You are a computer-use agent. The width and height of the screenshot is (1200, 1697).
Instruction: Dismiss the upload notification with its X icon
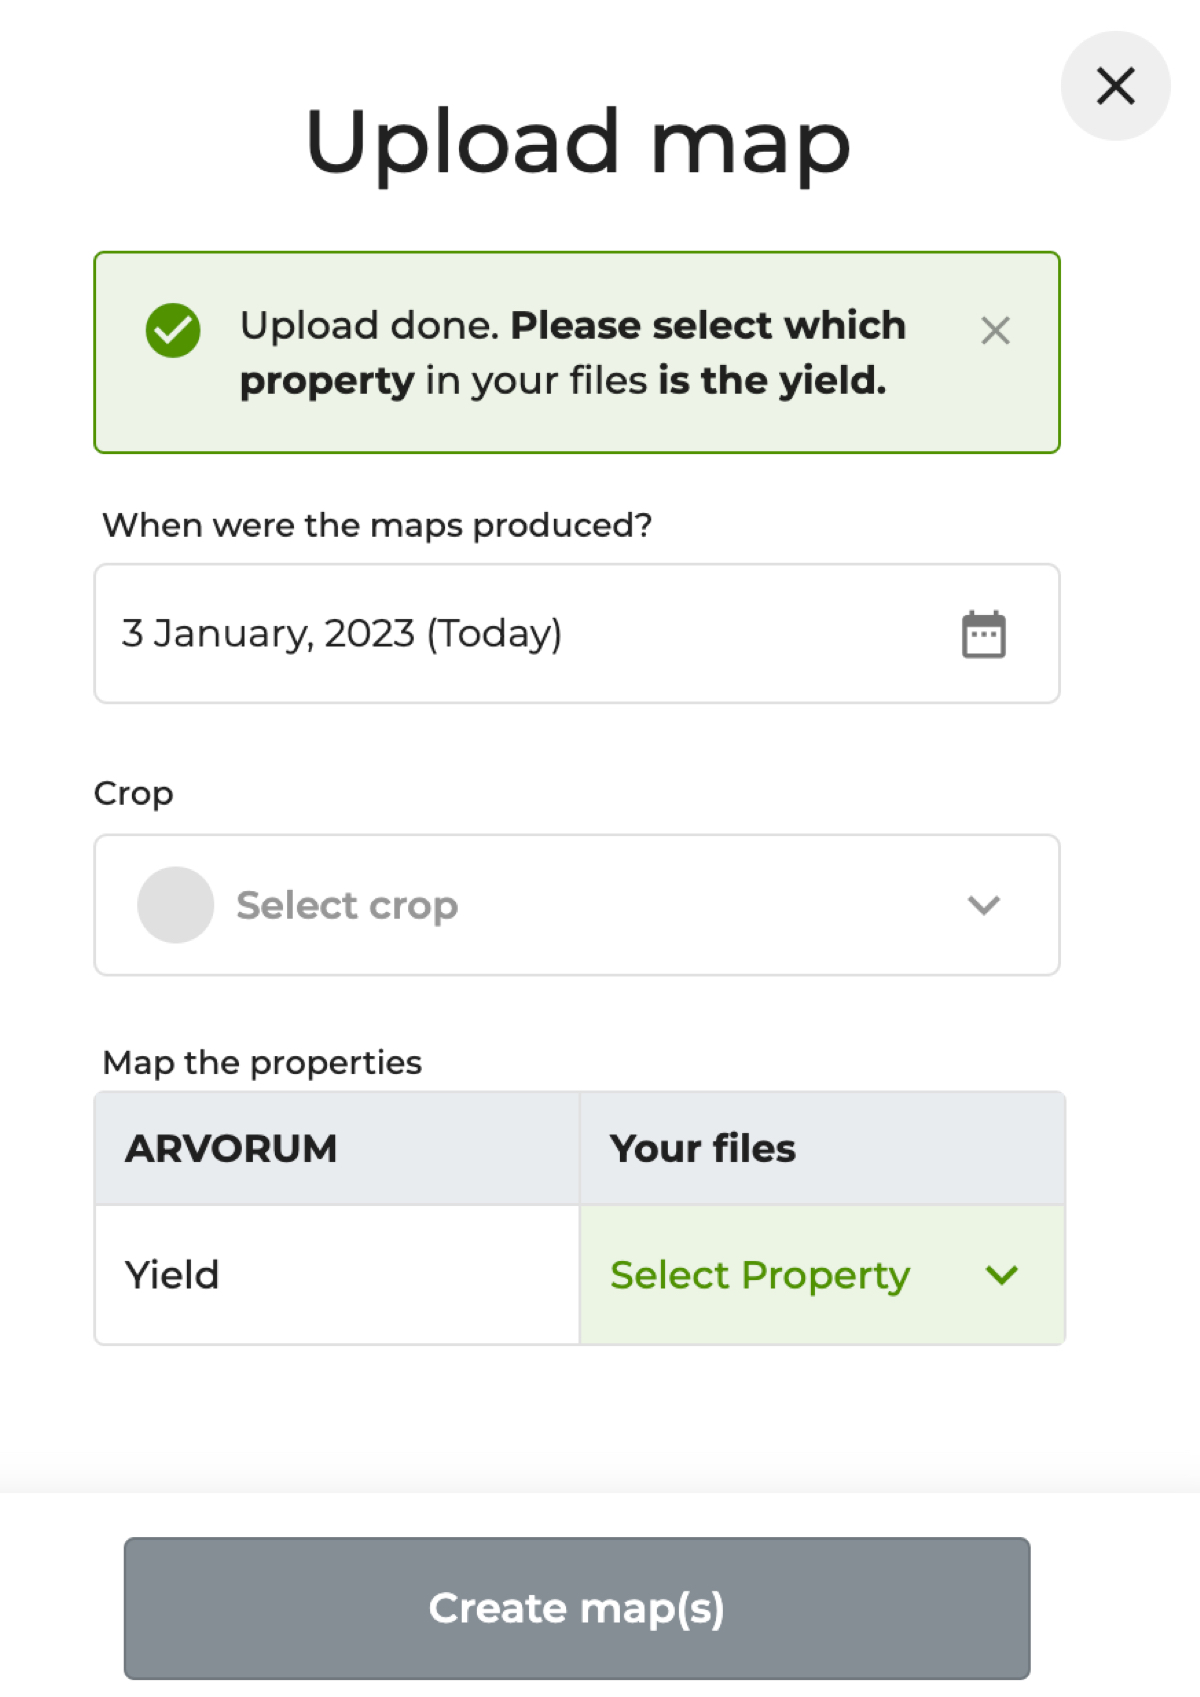pyautogui.click(x=995, y=330)
